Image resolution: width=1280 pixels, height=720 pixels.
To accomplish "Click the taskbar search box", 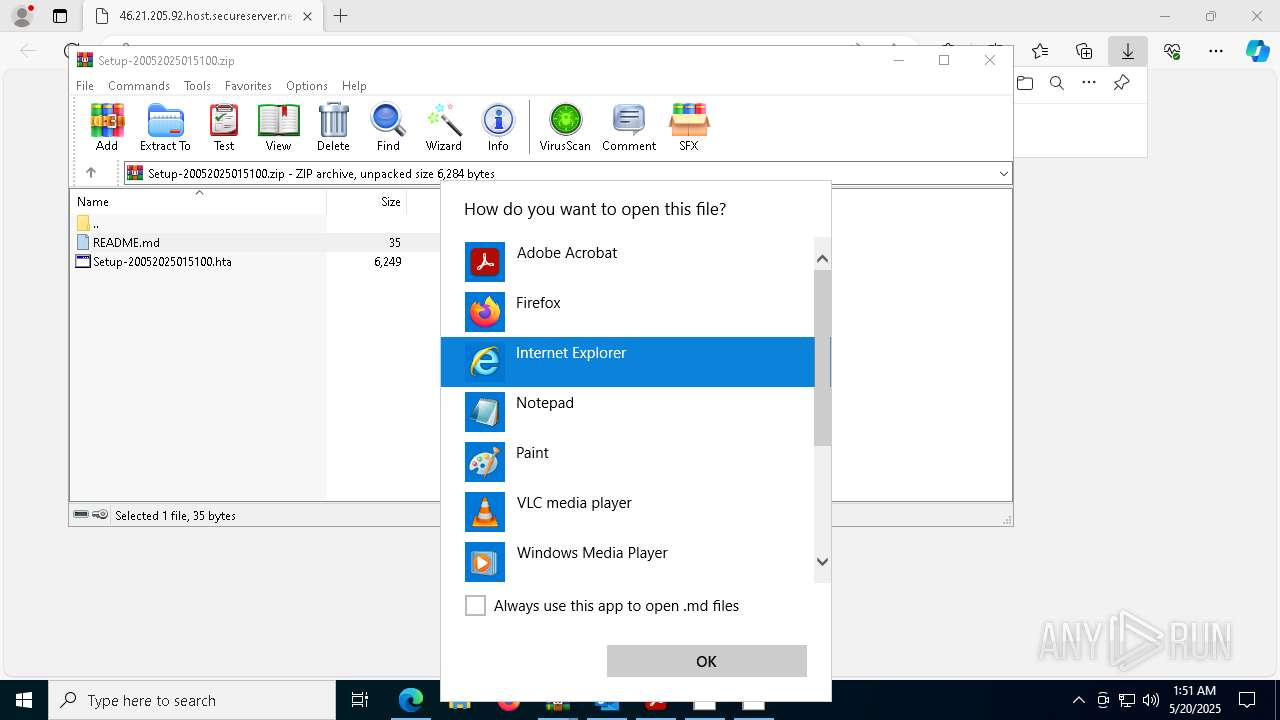I will [192, 700].
